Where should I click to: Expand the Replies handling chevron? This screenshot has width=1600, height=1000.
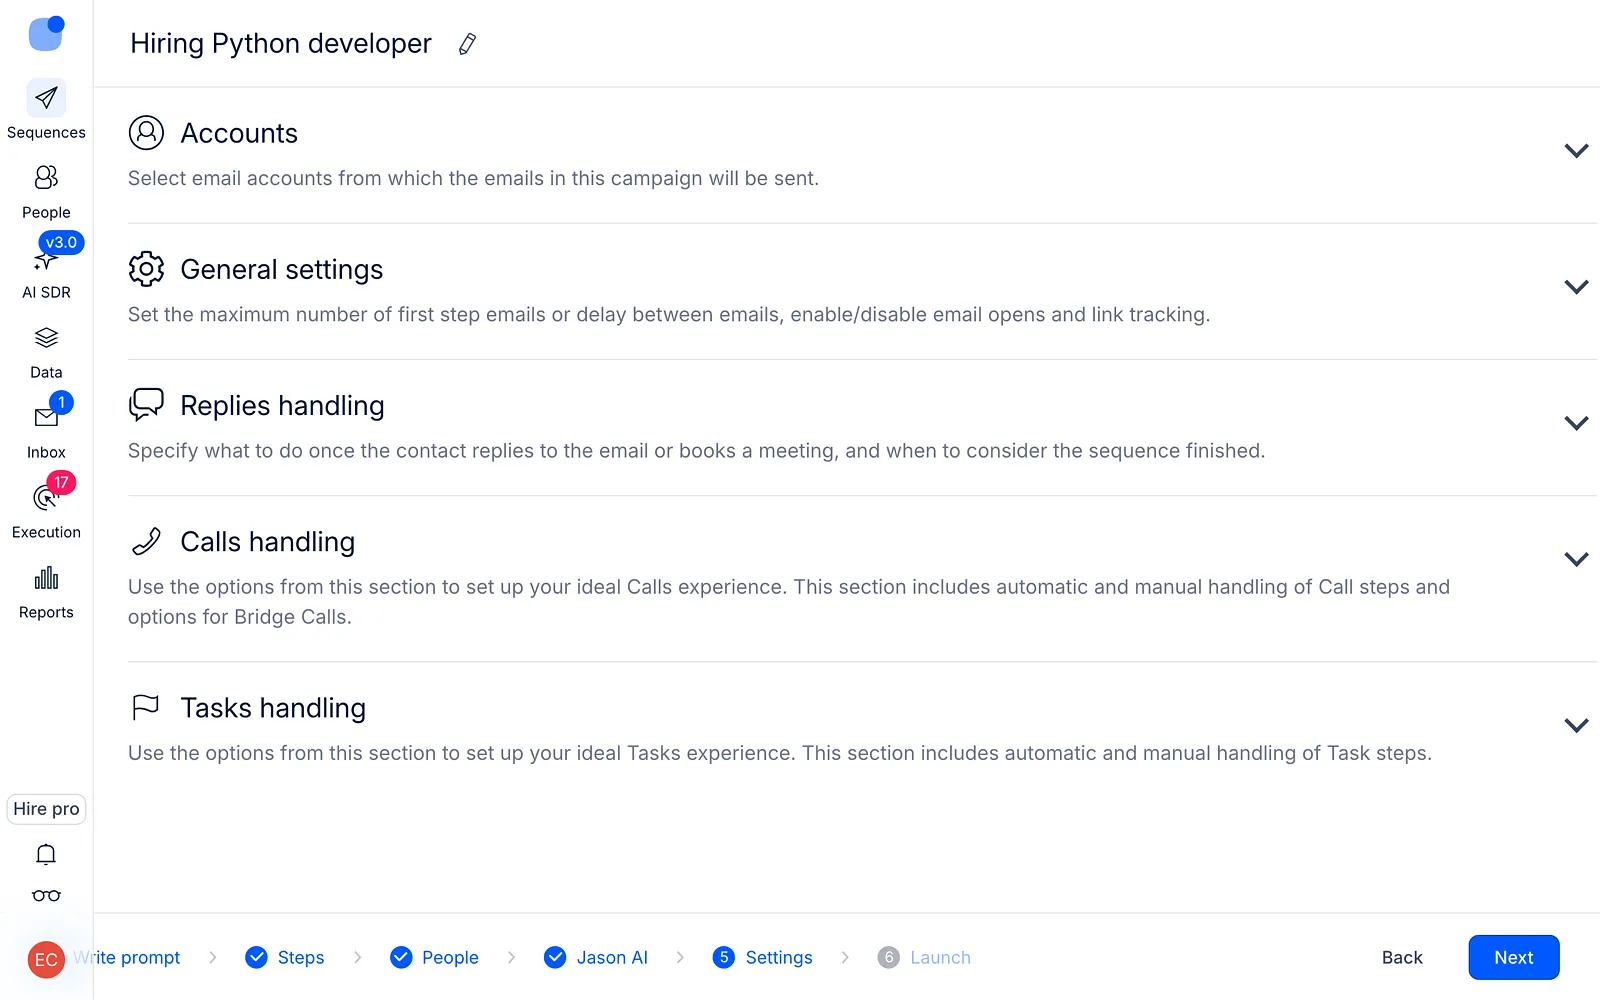click(x=1576, y=423)
